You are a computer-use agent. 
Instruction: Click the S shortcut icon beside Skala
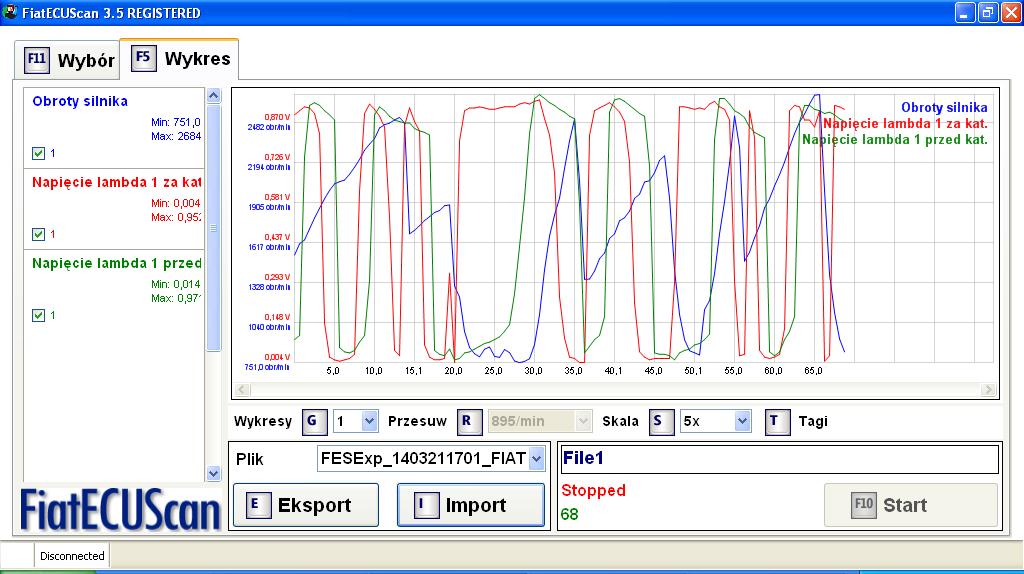point(661,421)
